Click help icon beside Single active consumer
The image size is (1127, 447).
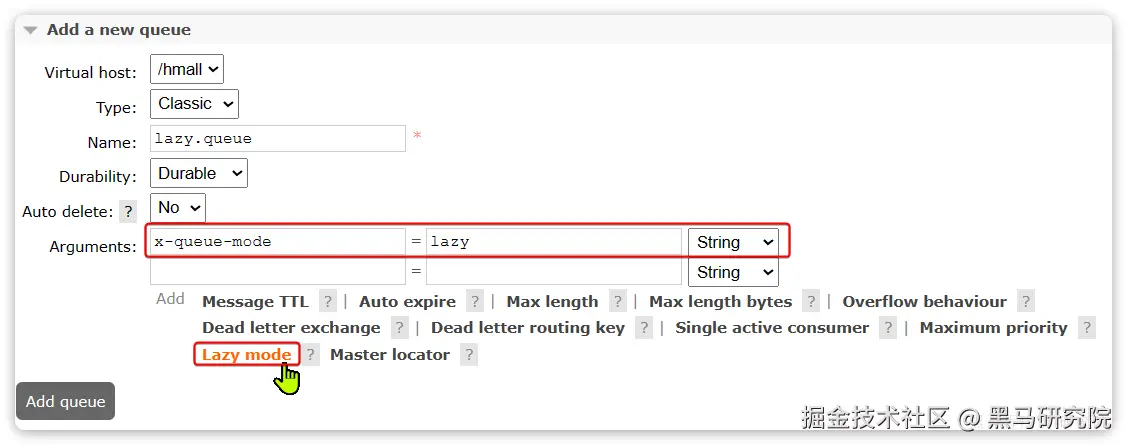pos(888,328)
